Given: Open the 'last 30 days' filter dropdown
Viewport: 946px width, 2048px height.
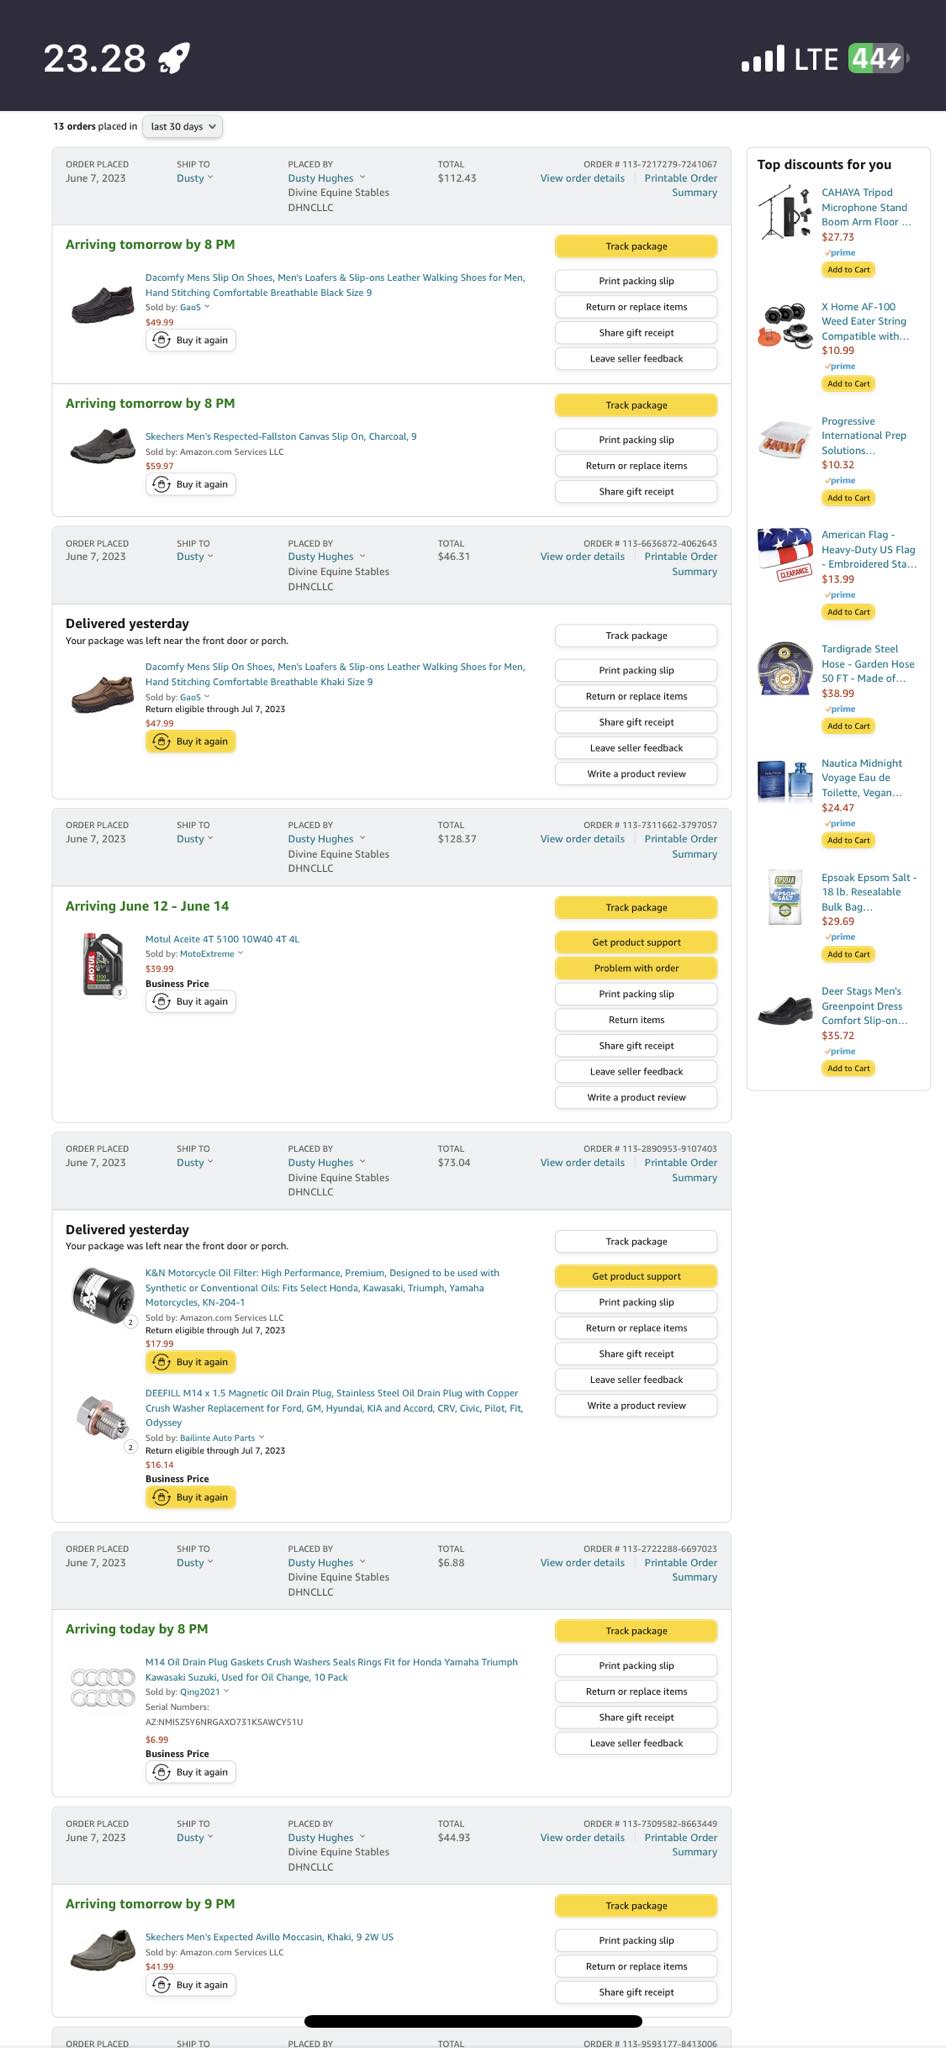Looking at the screenshot, I should pyautogui.click(x=183, y=127).
